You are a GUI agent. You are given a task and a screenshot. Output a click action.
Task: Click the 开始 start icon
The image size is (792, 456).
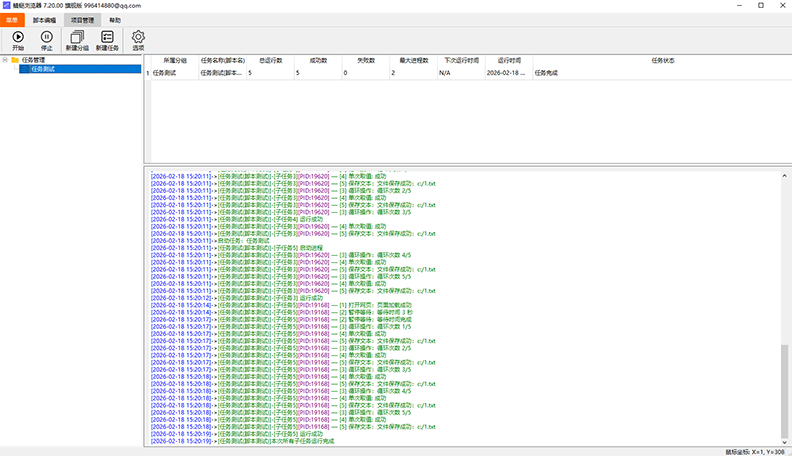(x=18, y=37)
